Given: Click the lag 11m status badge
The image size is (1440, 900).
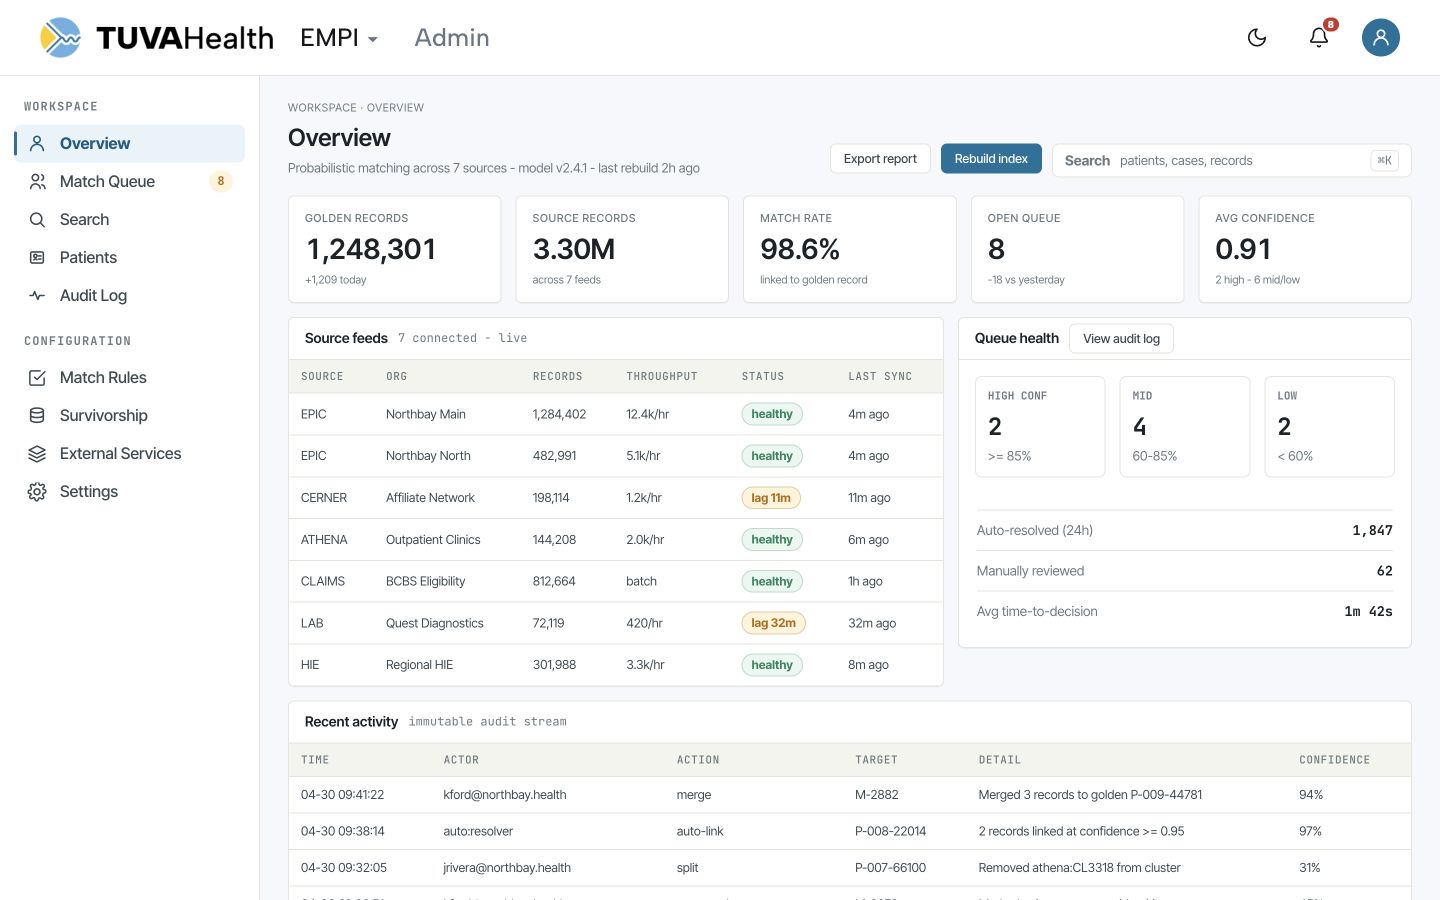Looking at the screenshot, I should pyautogui.click(x=771, y=498).
